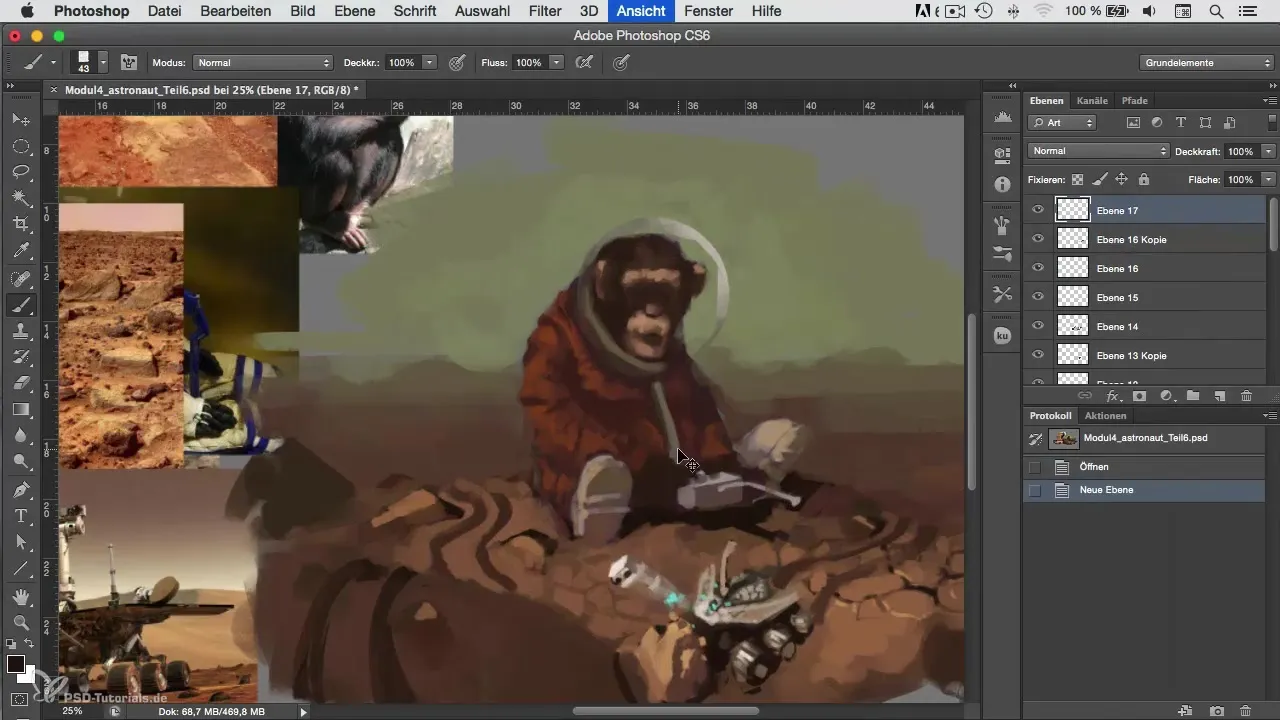Open the Kuler panel icon

tap(1002, 337)
